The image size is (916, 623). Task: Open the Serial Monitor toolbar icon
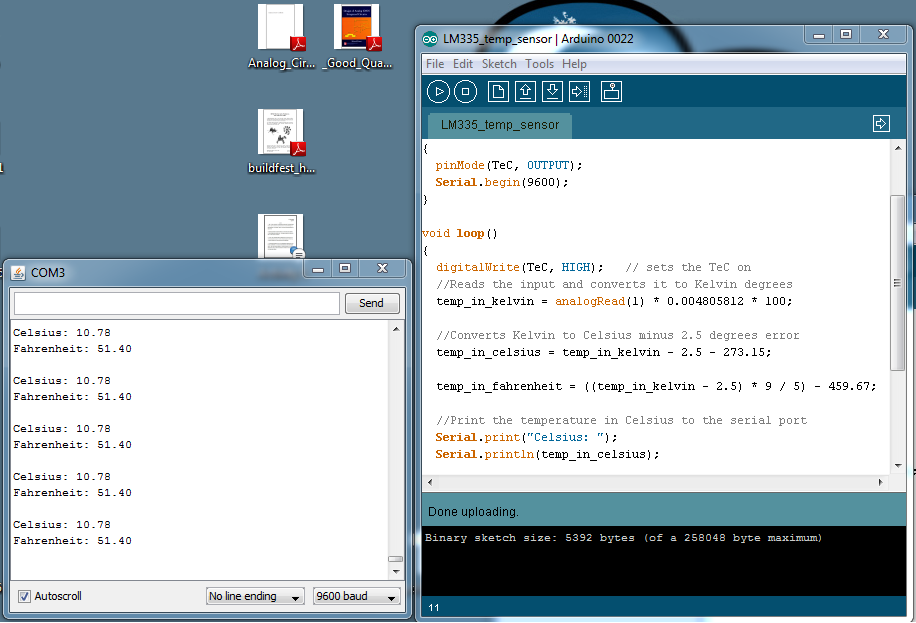(x=612, y=92)
